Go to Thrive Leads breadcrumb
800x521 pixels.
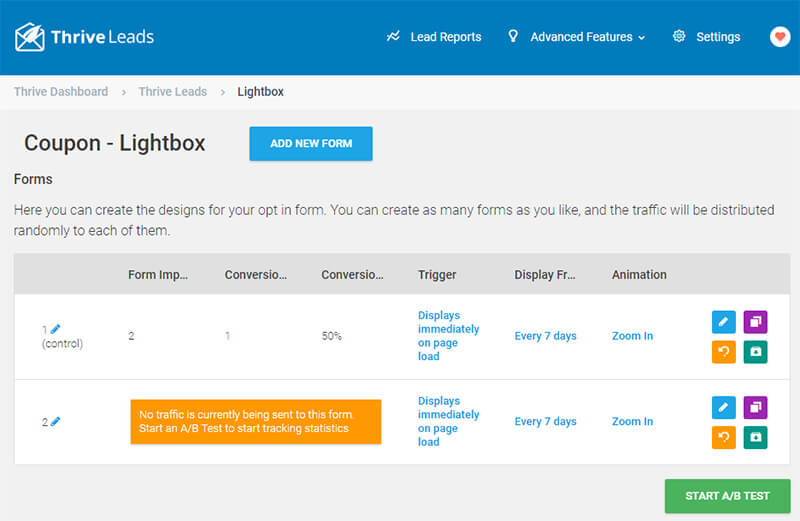pos(172,92)
